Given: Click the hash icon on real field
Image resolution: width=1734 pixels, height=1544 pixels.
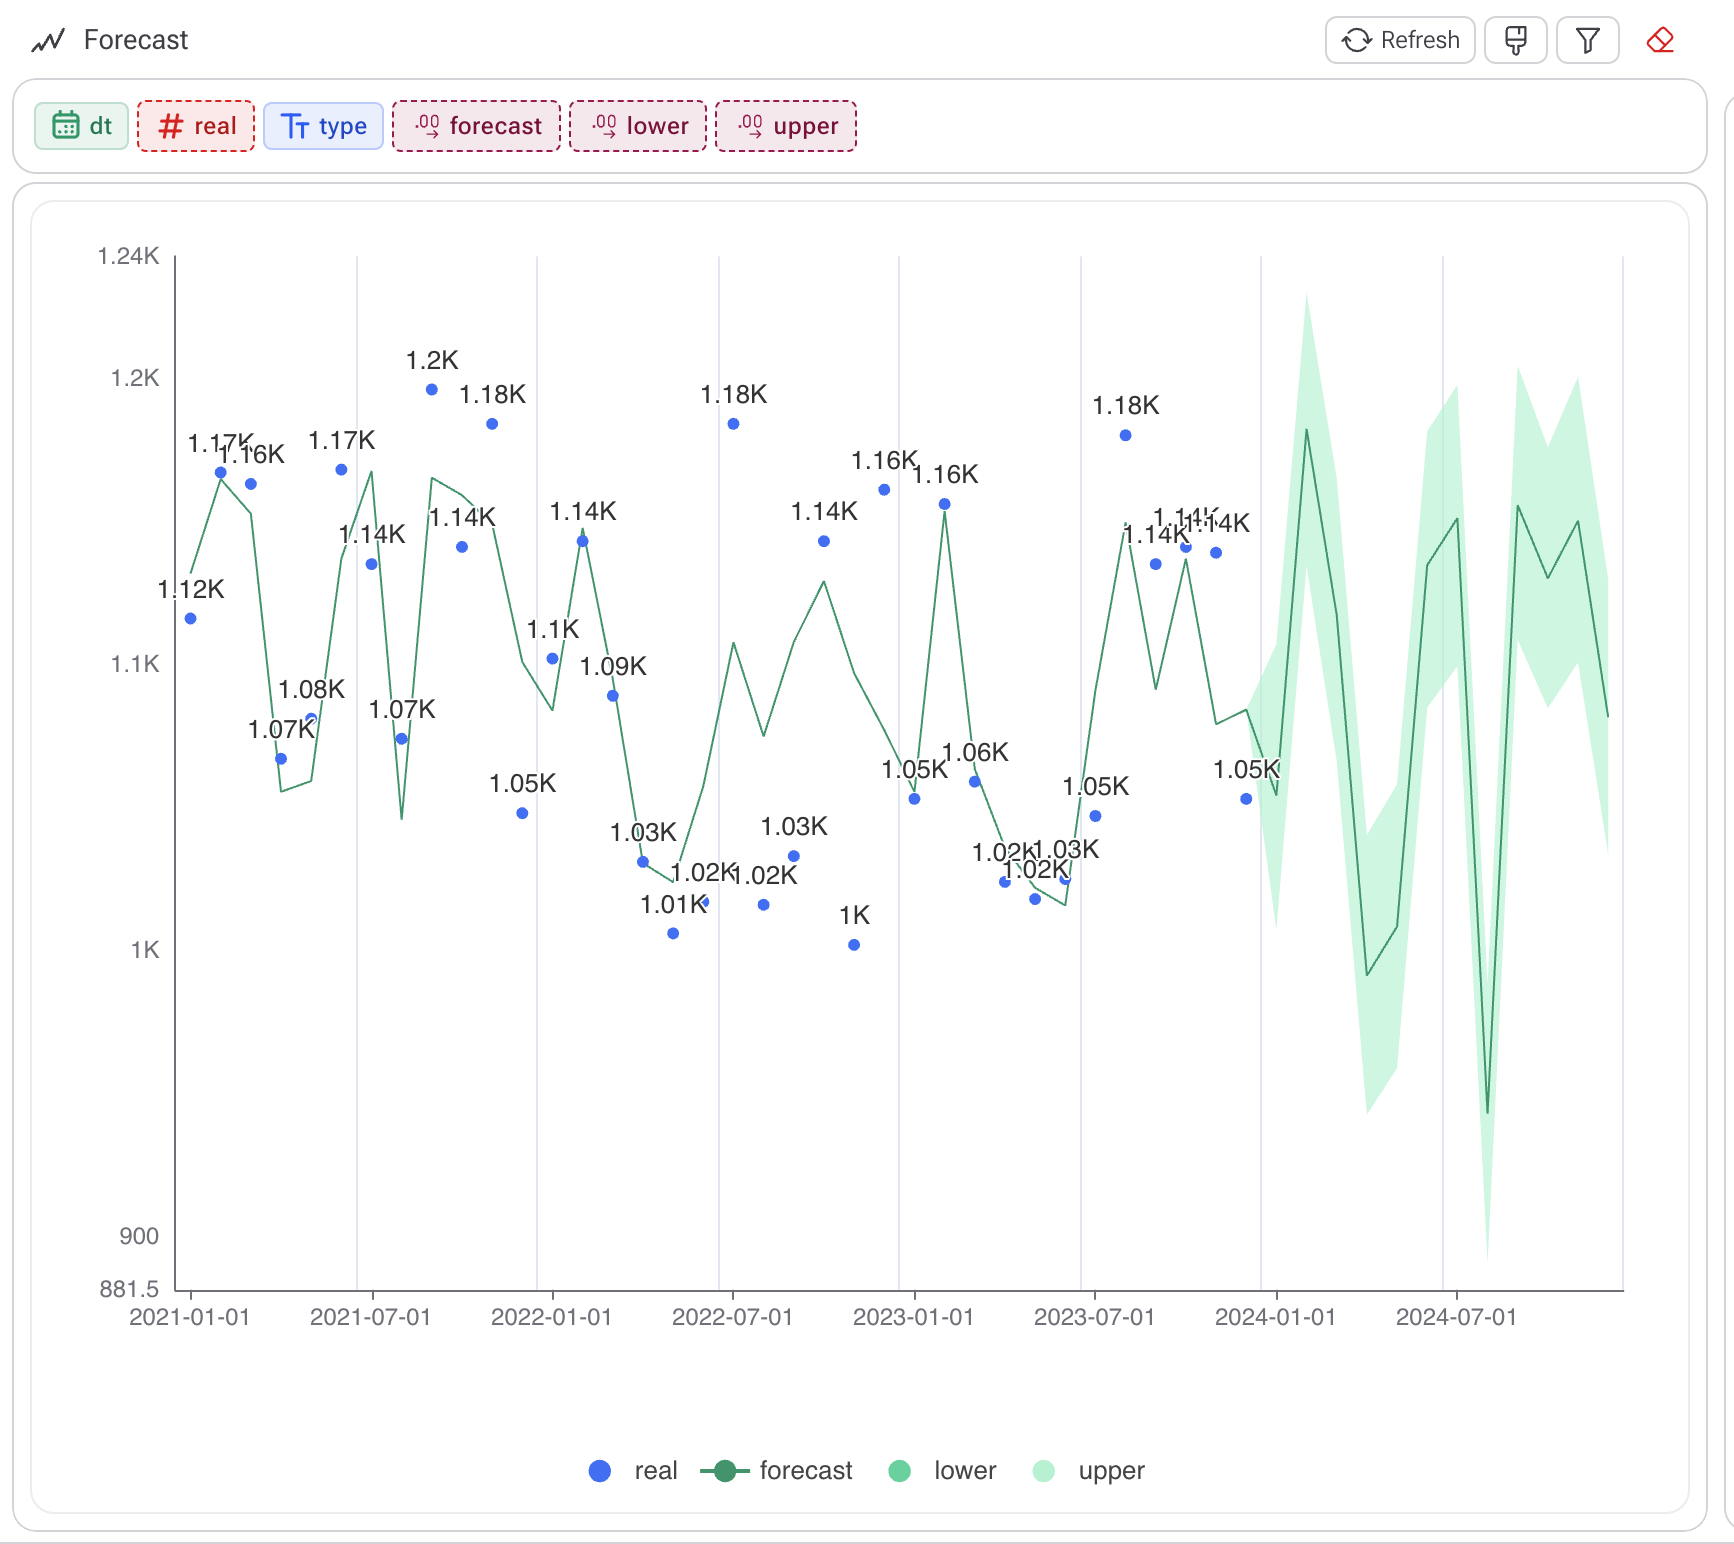Looking at the screenshot, I should (171, 126).
